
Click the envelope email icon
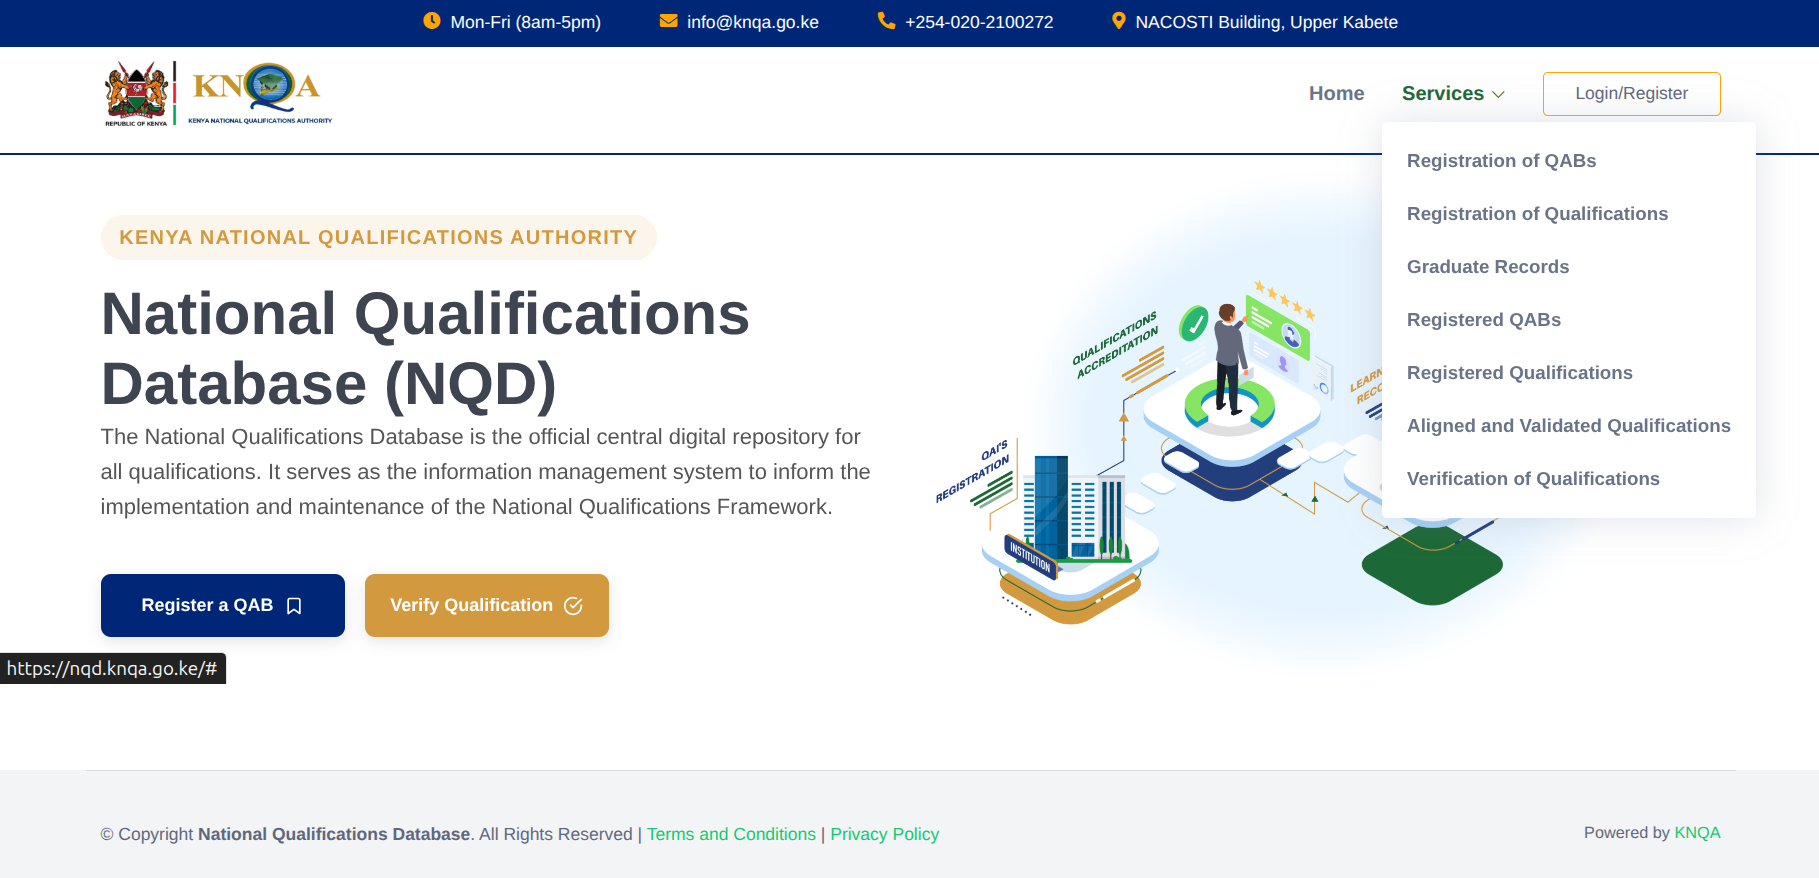coord(668,21)
